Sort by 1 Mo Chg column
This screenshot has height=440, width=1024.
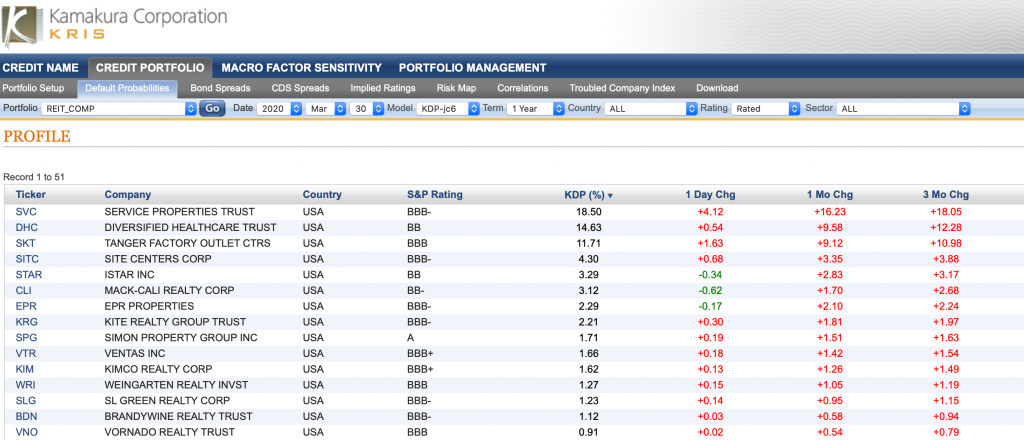point(829,195)
